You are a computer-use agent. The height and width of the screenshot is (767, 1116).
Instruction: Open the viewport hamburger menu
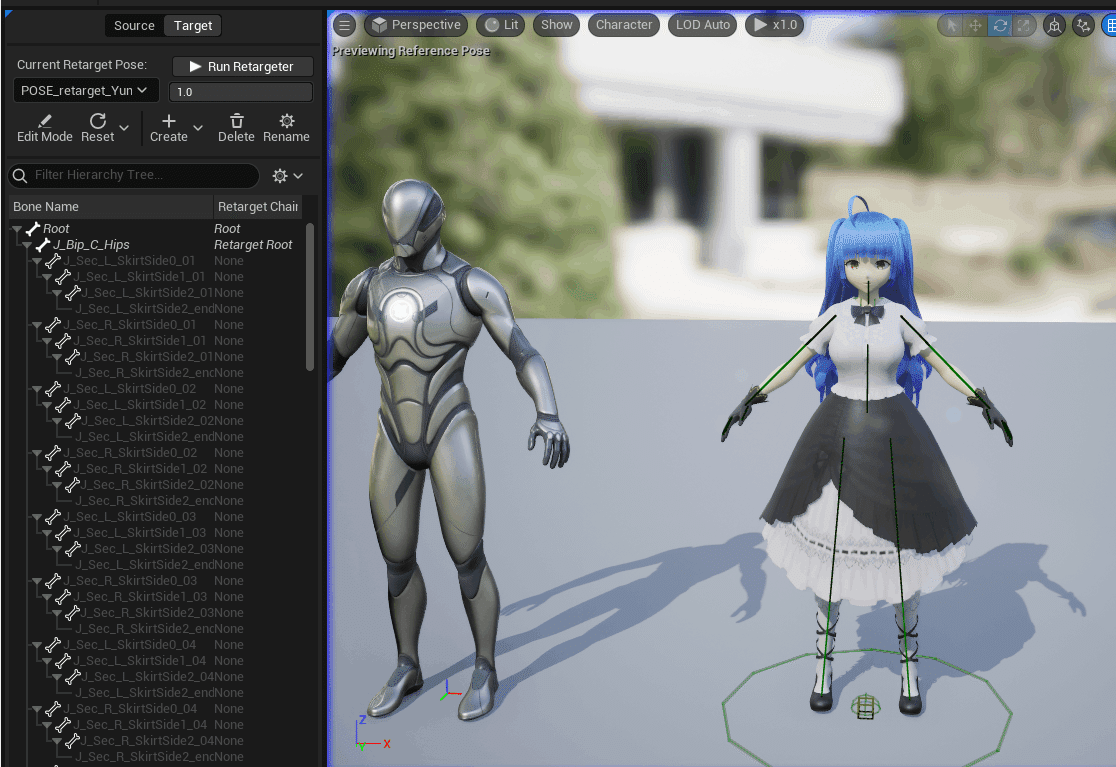[344, 25]
